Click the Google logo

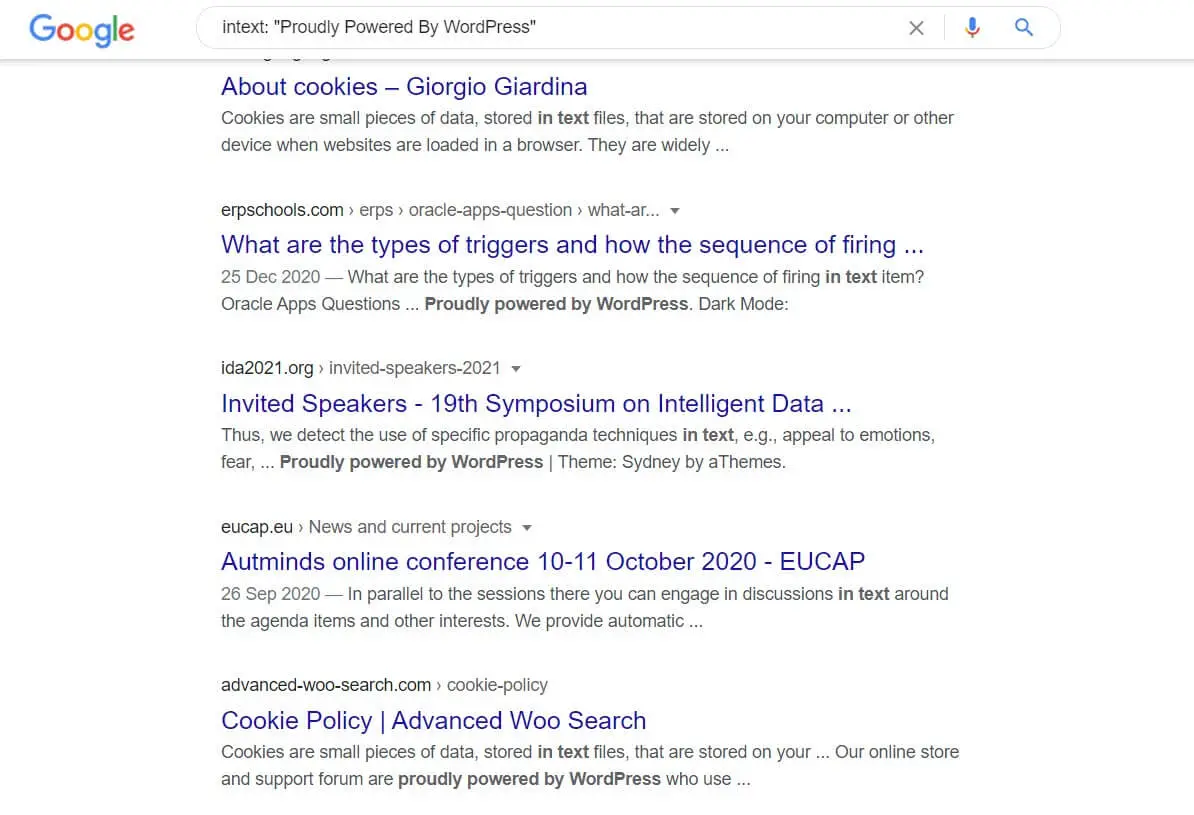click(x=81, y=30)
